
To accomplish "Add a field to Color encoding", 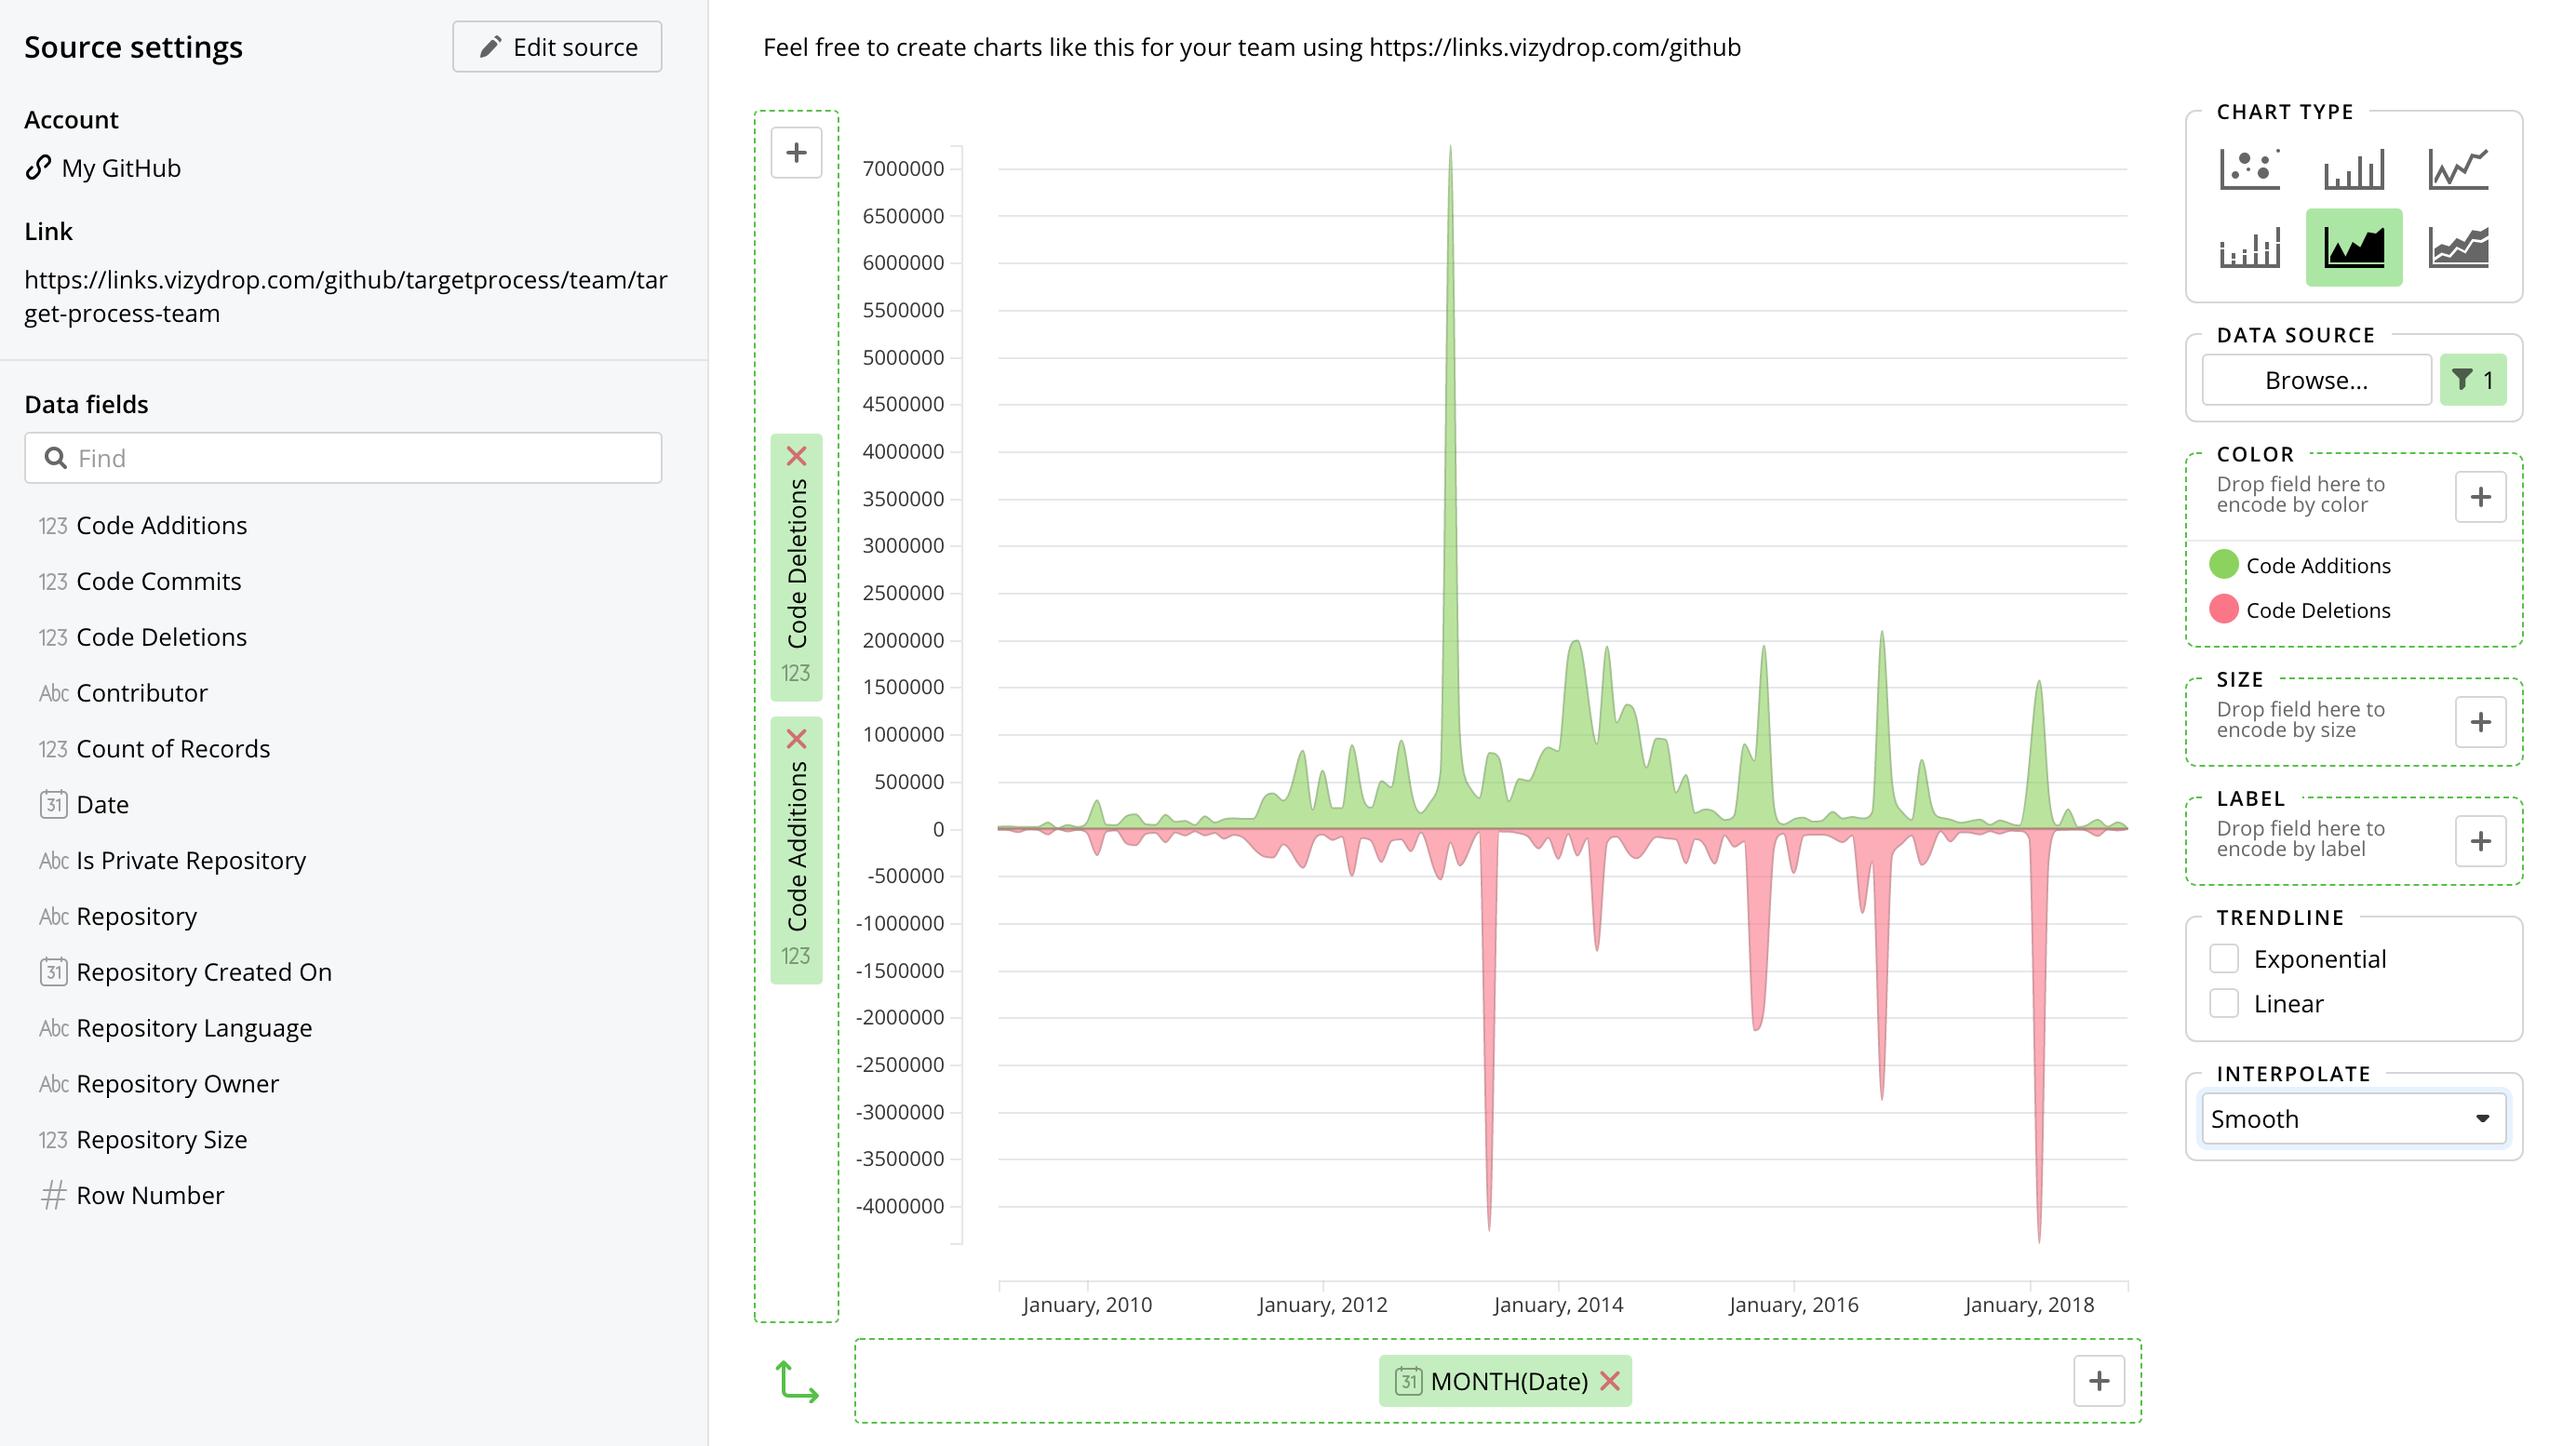I will [2480, 496].
